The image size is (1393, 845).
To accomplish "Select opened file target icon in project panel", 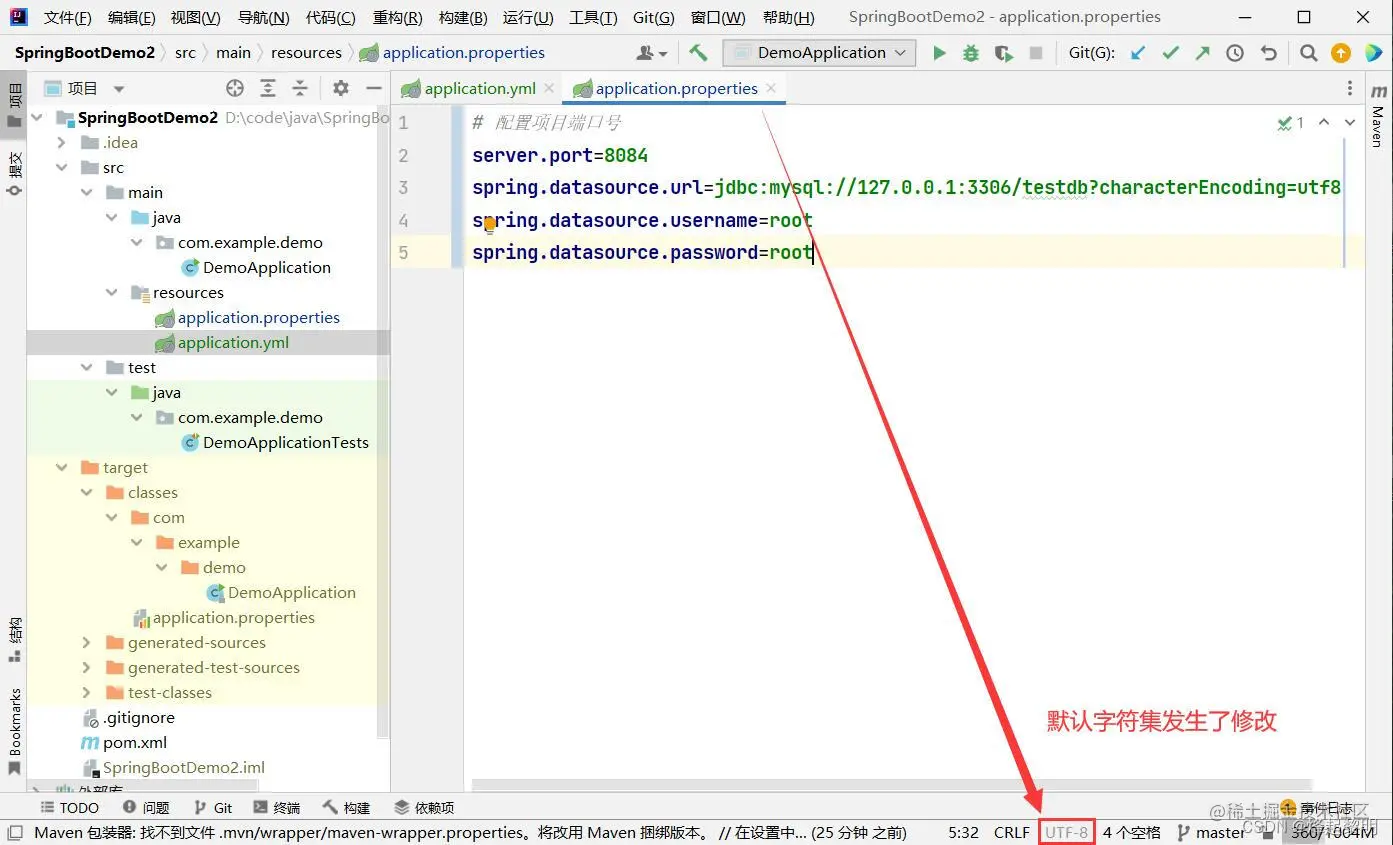I will tap(235, 88).
